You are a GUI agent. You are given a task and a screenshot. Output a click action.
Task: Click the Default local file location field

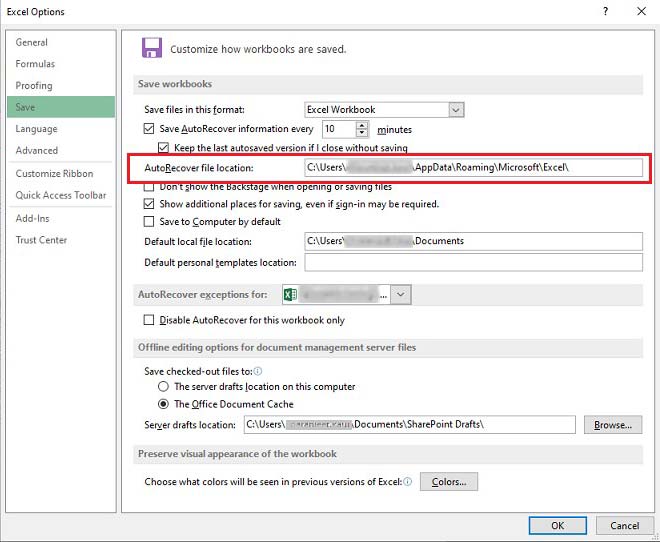coord(474,241)
